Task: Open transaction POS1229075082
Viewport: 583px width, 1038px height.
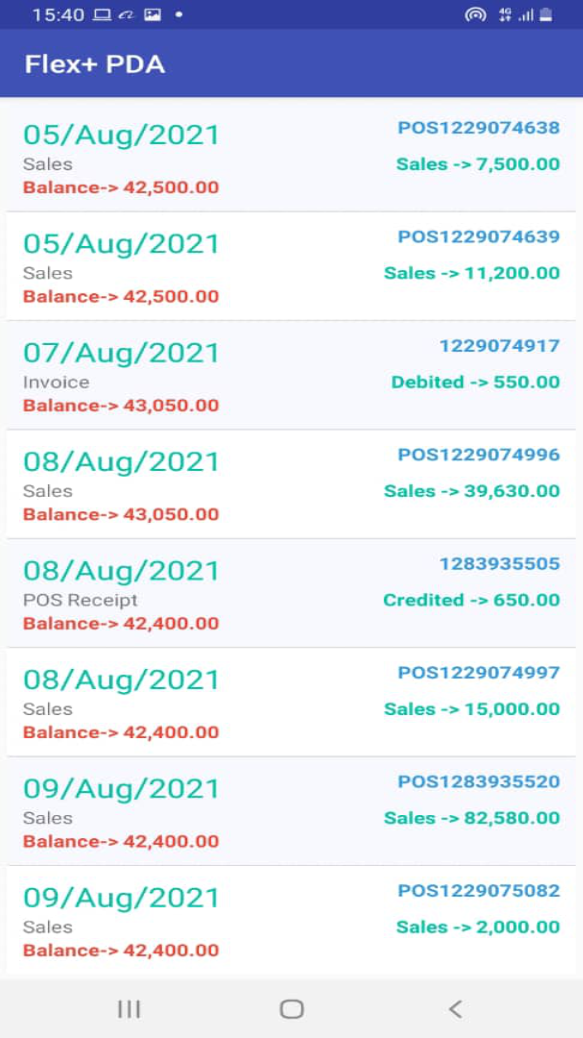Action: pyautogui.click(x=291, y=920)
